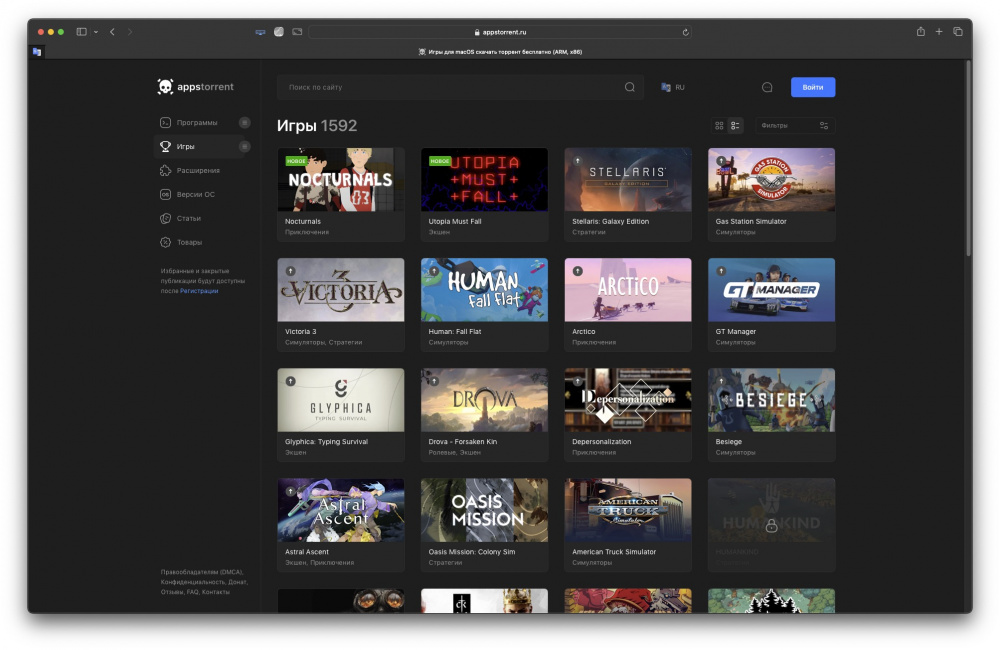Click the Статьи masks icon

(x=165, y=218)
